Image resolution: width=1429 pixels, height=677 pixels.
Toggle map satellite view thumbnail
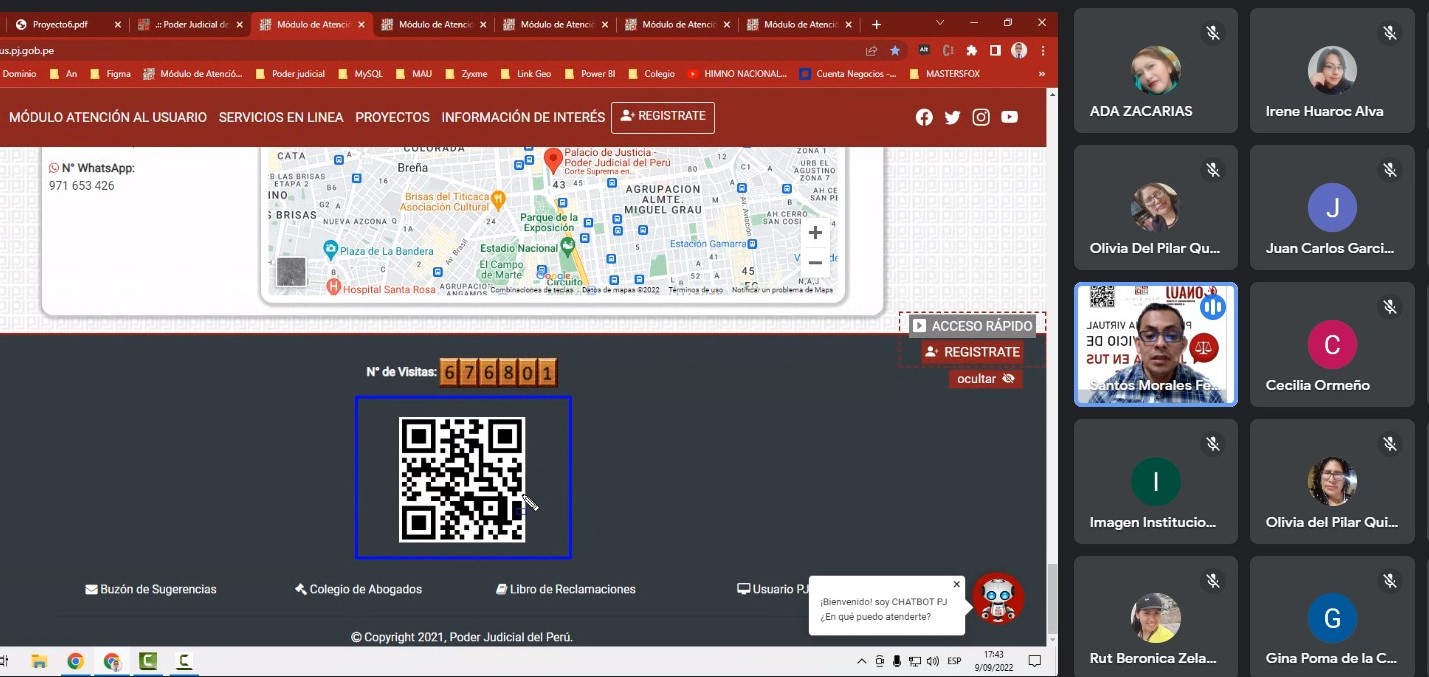[x=291, y=272]
